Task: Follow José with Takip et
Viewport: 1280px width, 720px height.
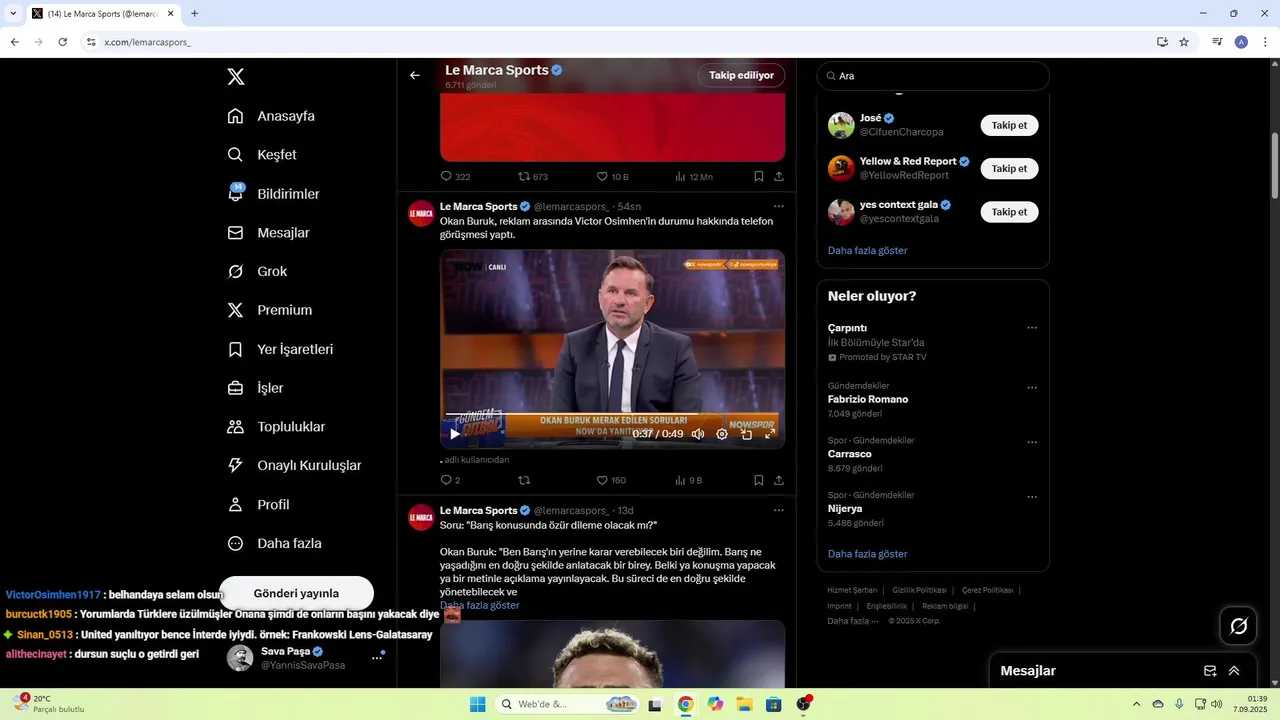Action: pyautogui.click(x=1009, y=125)
